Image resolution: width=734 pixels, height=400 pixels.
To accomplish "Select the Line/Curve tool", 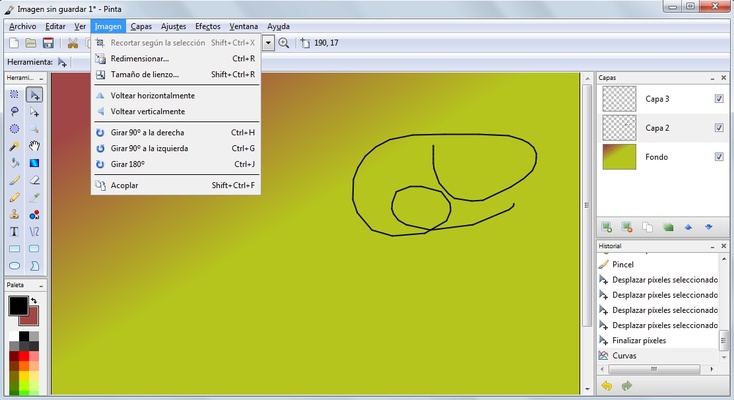I will coord(34,231).
